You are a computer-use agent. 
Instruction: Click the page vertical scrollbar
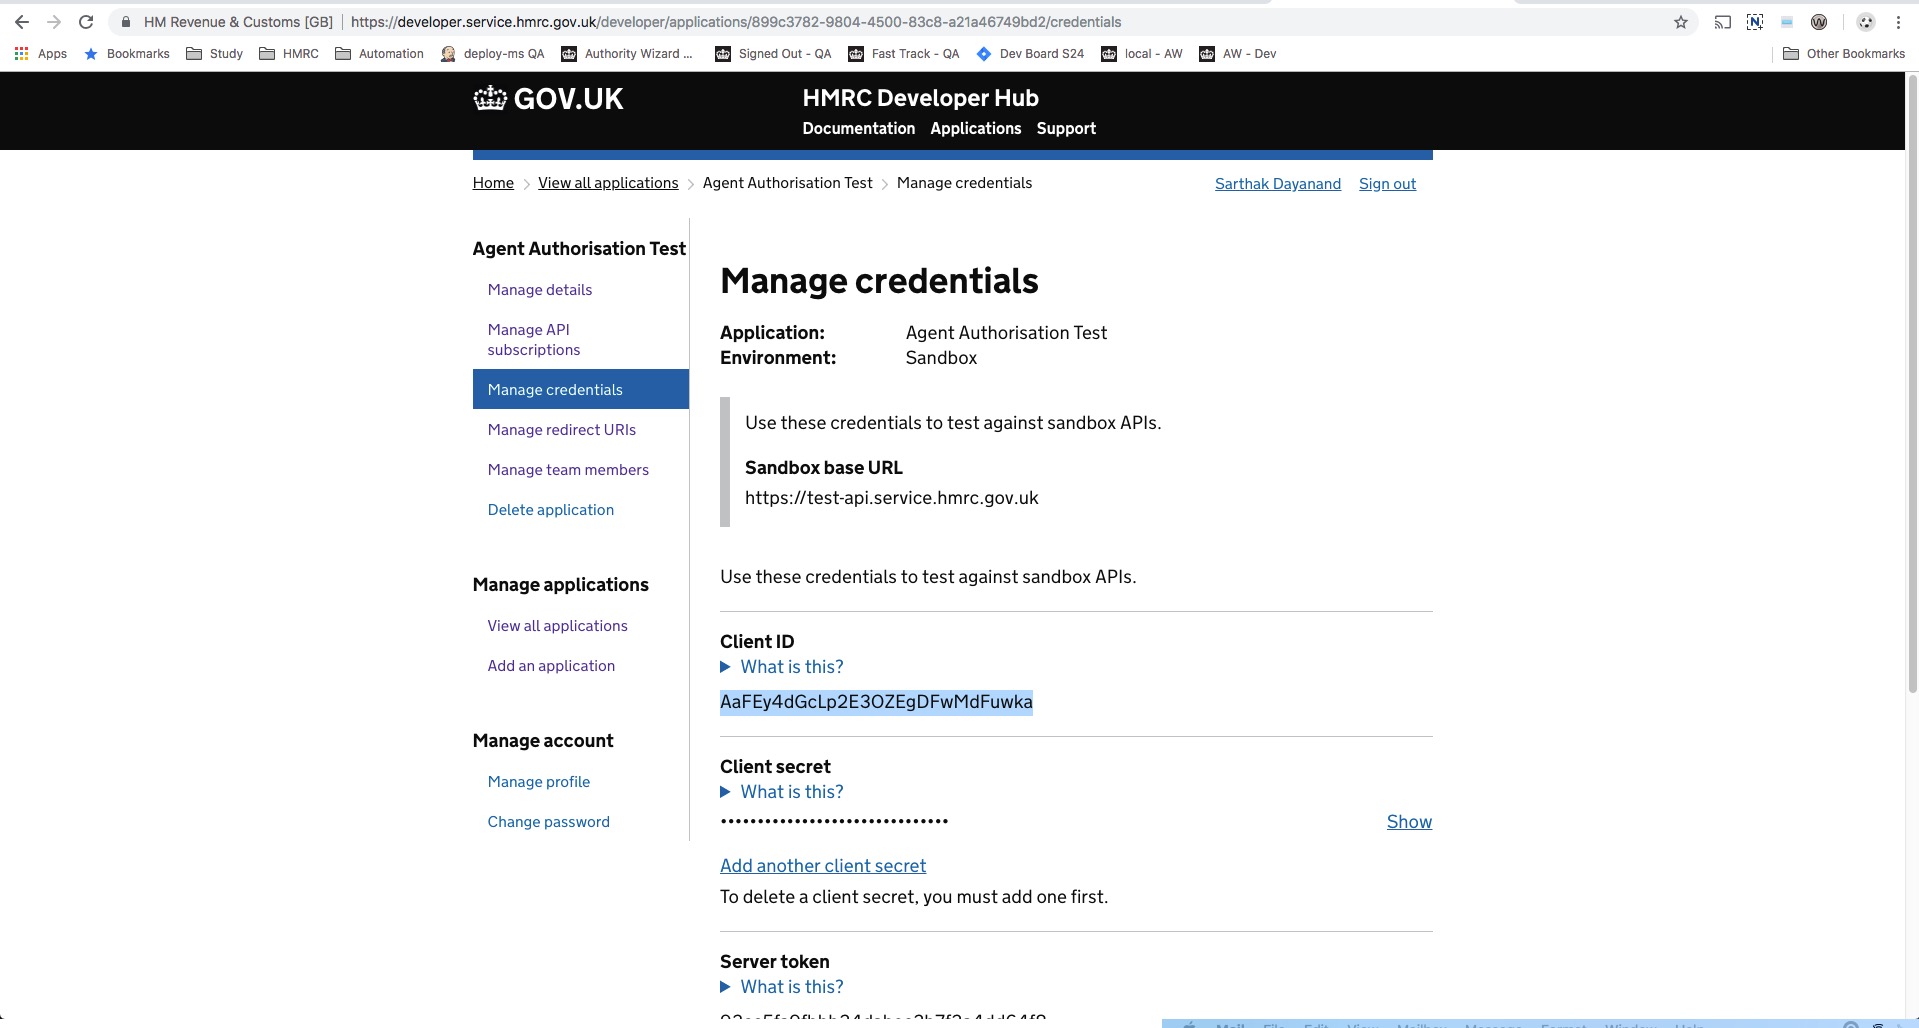click(x=1912, y=385)
